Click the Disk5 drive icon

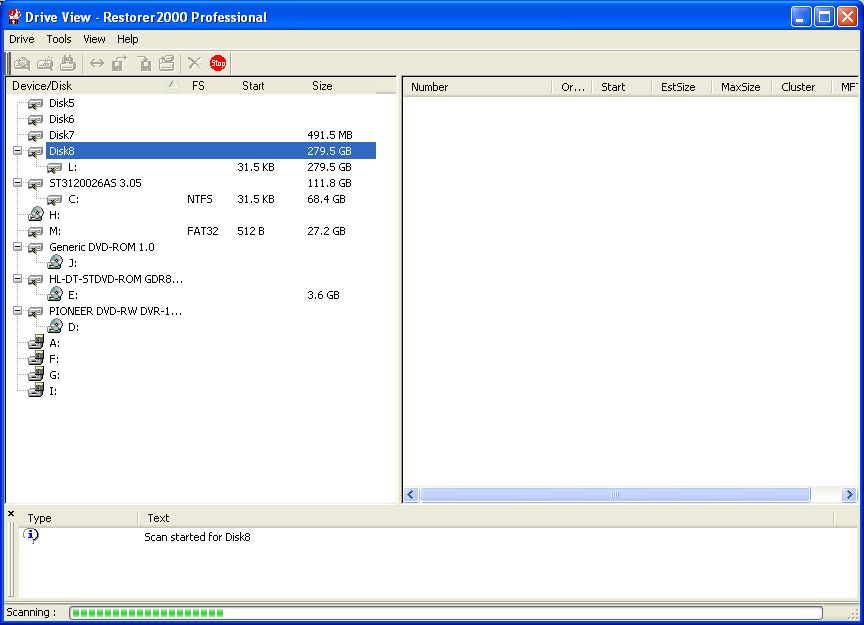[x=35, y=104]
